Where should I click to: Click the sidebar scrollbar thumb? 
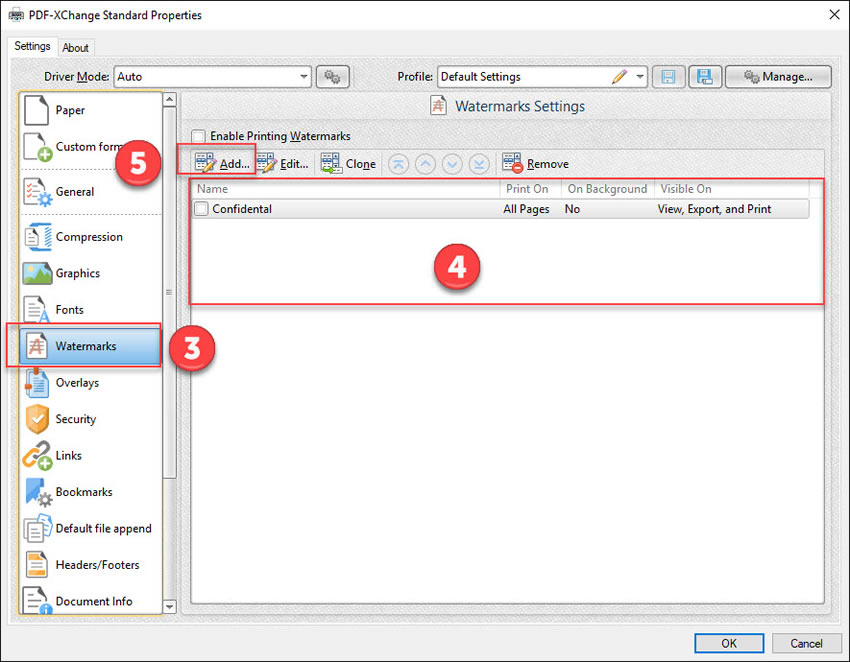click(x=170, y=293)
